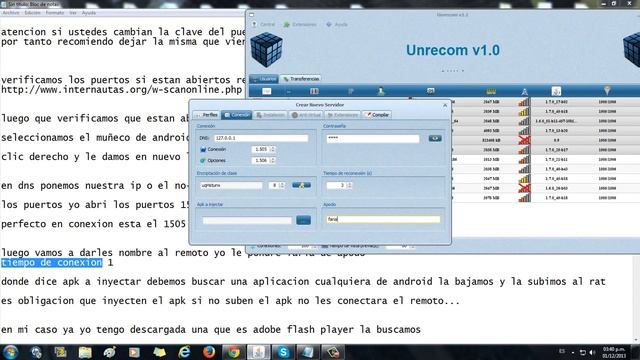Launch Internet Explorer from taskbar
Screen dimensions: 640x360
[x=184, y=352]
